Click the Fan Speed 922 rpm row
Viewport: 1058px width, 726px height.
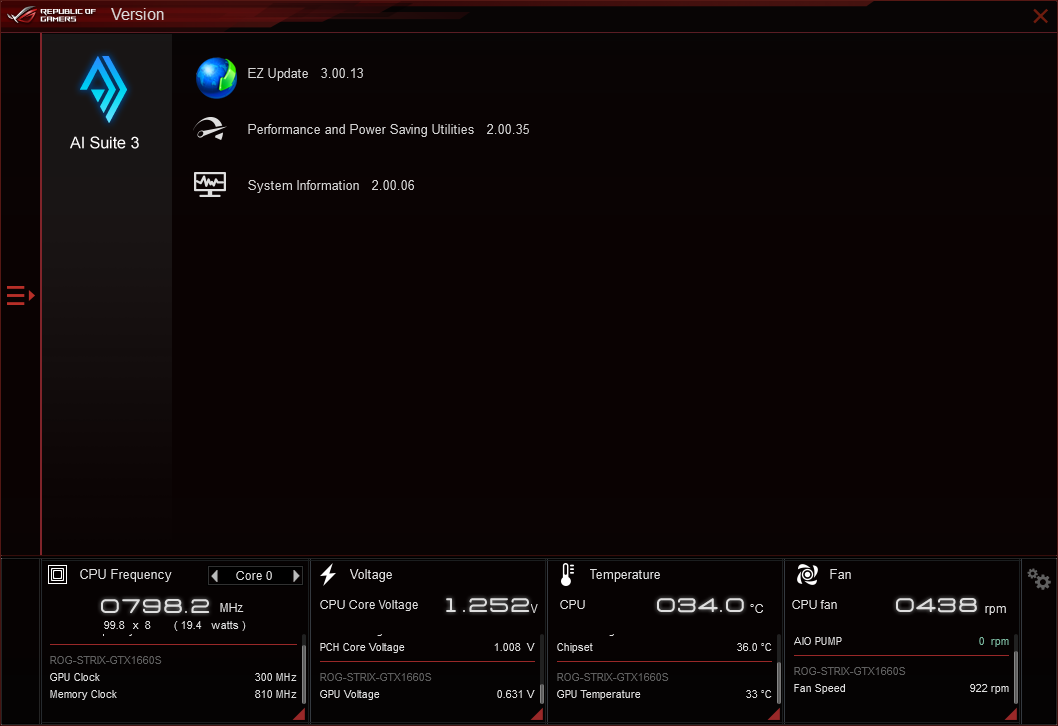click(x=901, y=688)
